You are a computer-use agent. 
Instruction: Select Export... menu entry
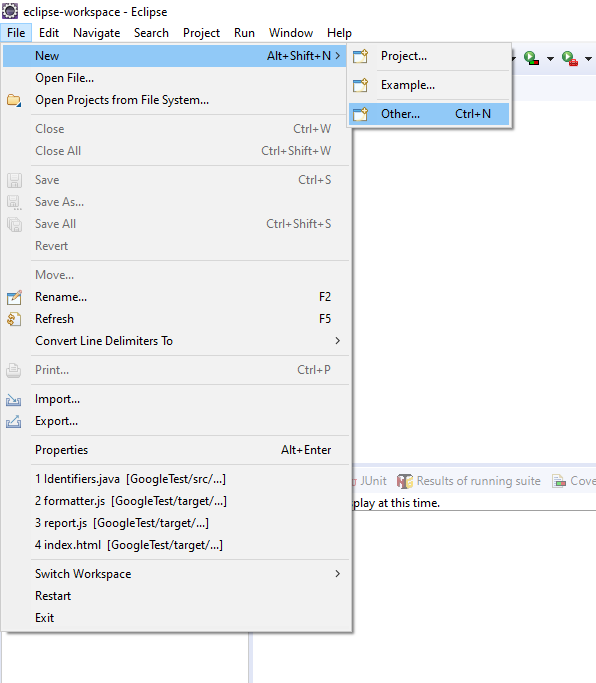click(176, 421)
